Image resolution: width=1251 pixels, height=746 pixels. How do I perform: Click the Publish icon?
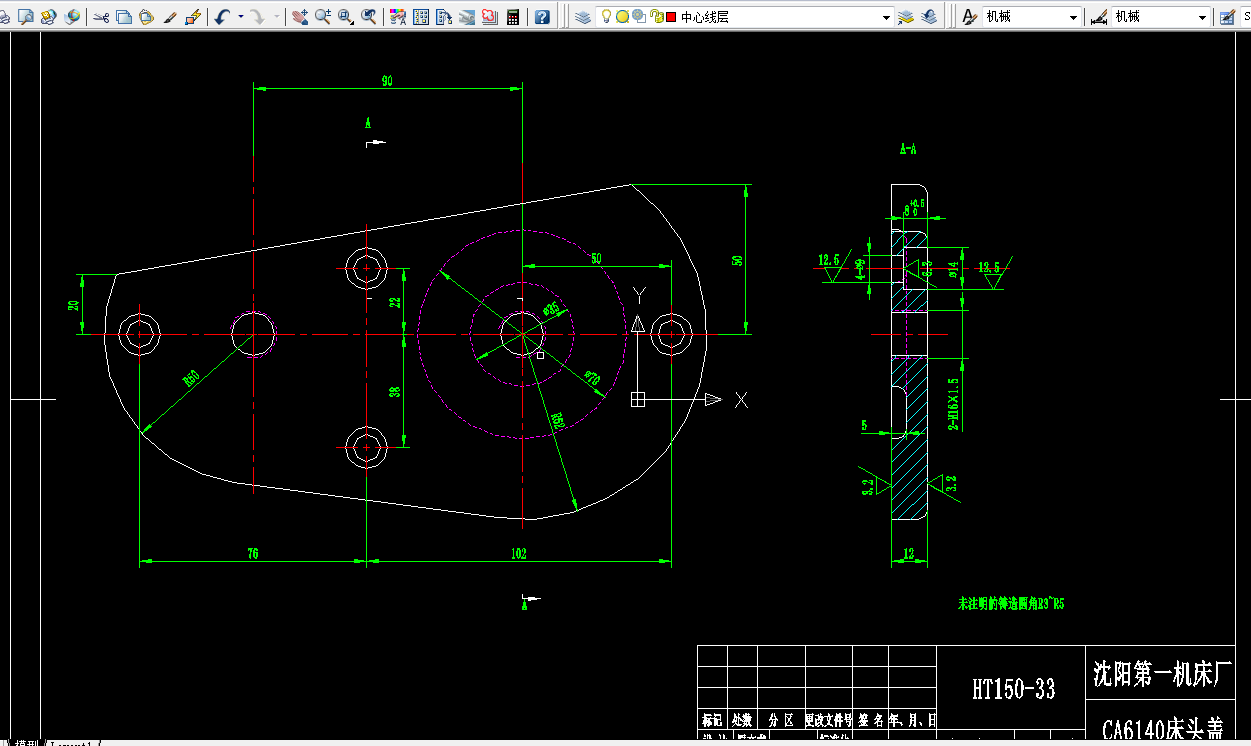click(x=48, y=17)
